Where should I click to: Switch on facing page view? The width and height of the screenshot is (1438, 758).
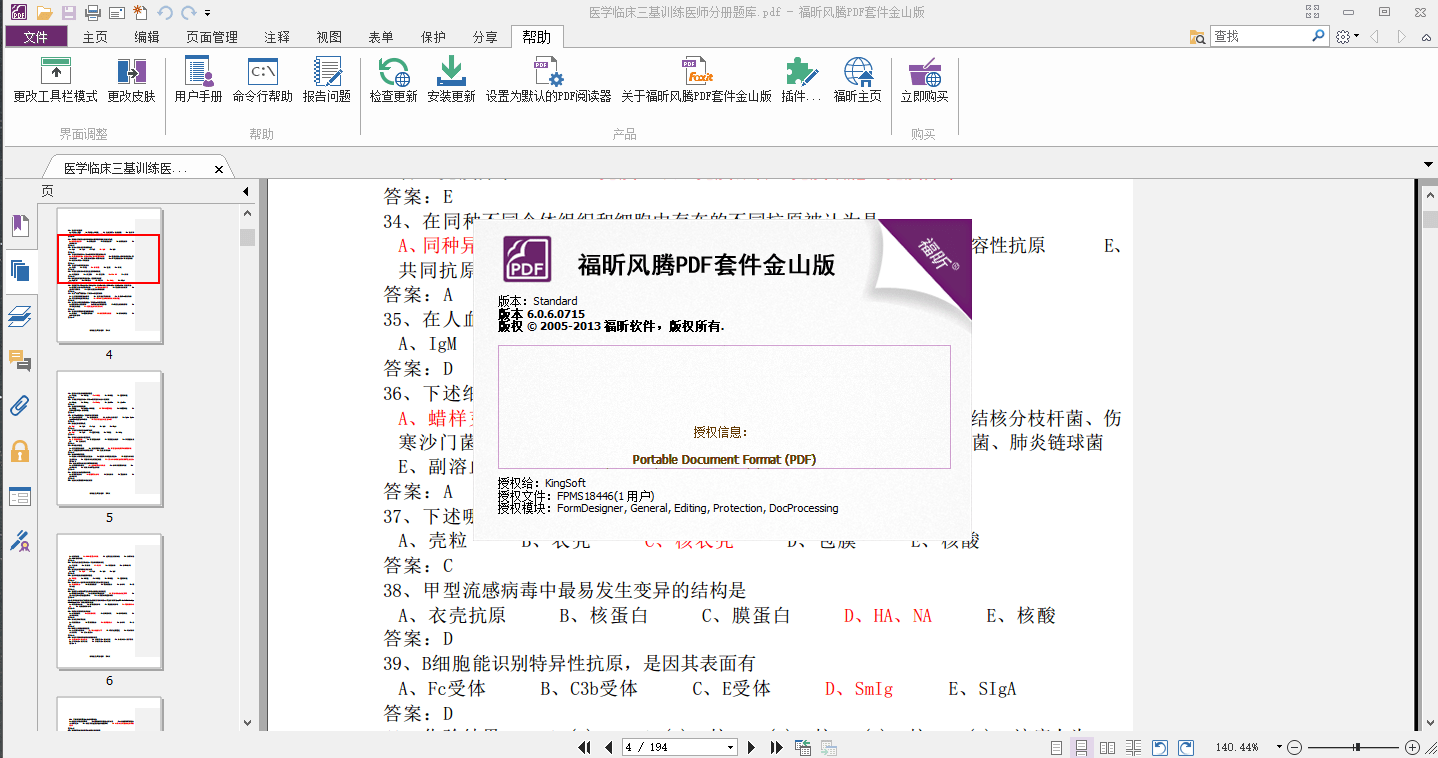point(1106,746)
